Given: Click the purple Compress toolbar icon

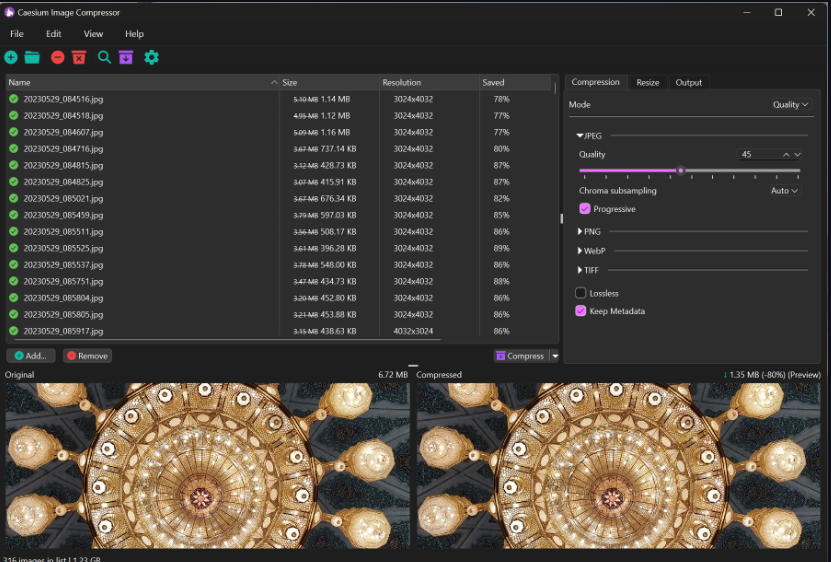Looking at the screenshot, I should point(126,57).
